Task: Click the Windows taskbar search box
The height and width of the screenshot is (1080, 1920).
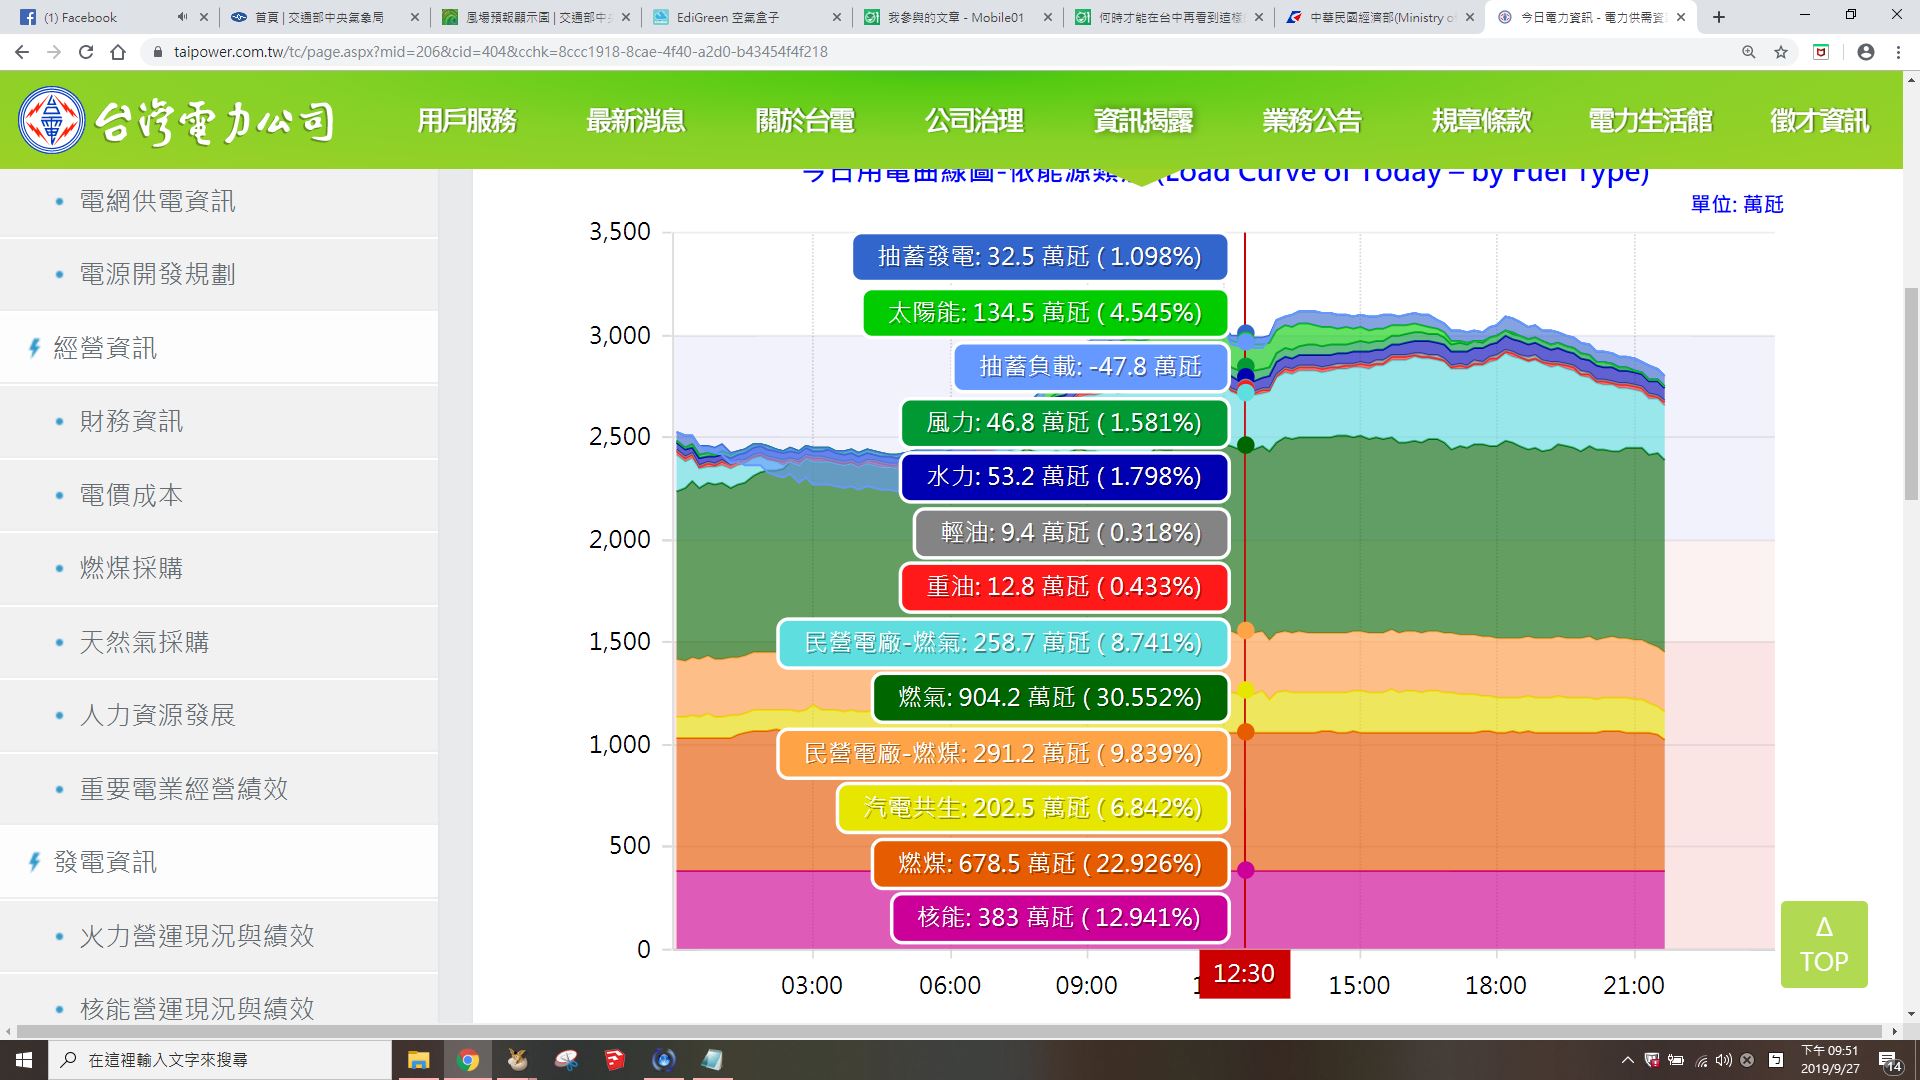Action: click(220, 1060)
